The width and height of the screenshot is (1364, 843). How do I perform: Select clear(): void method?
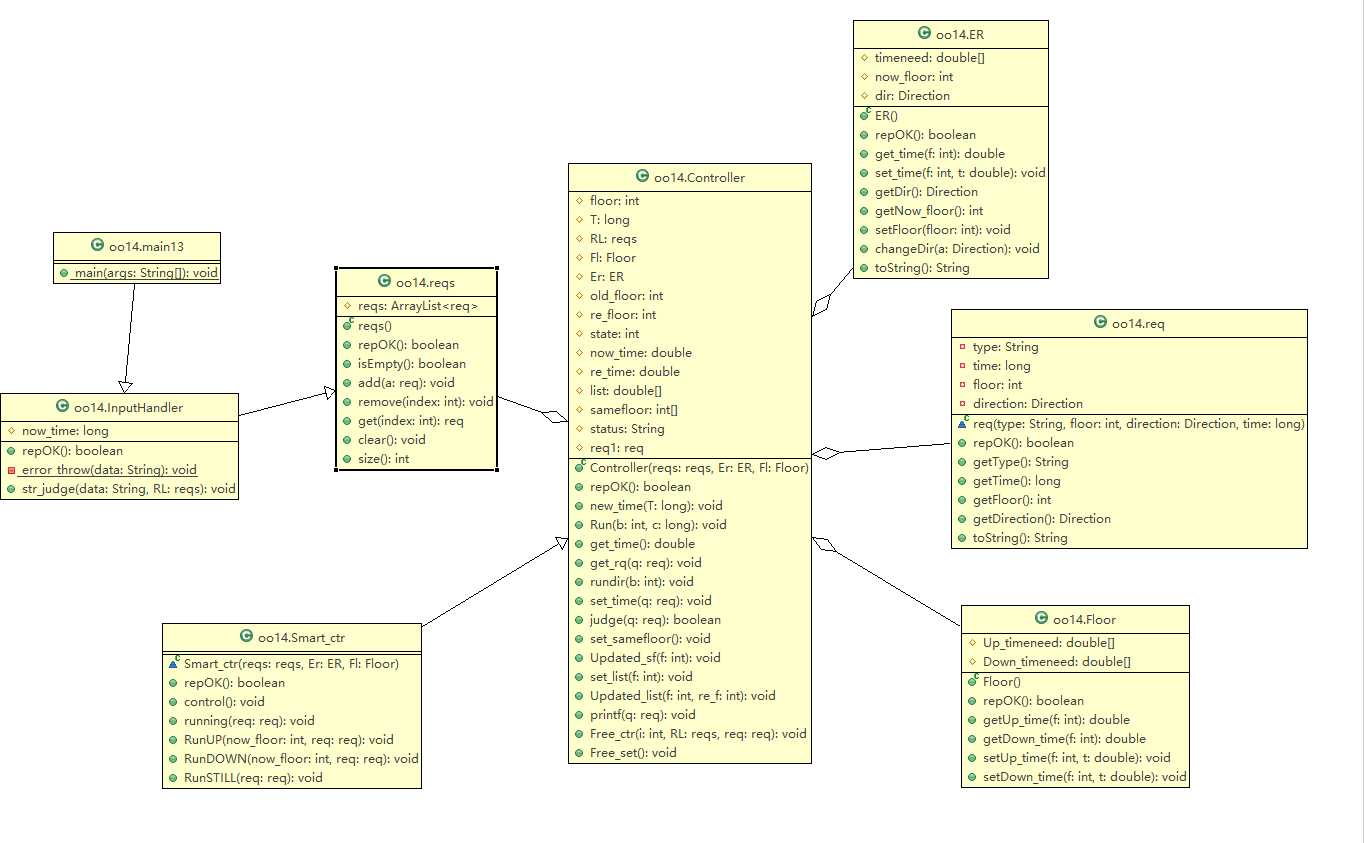click(391, 440)
